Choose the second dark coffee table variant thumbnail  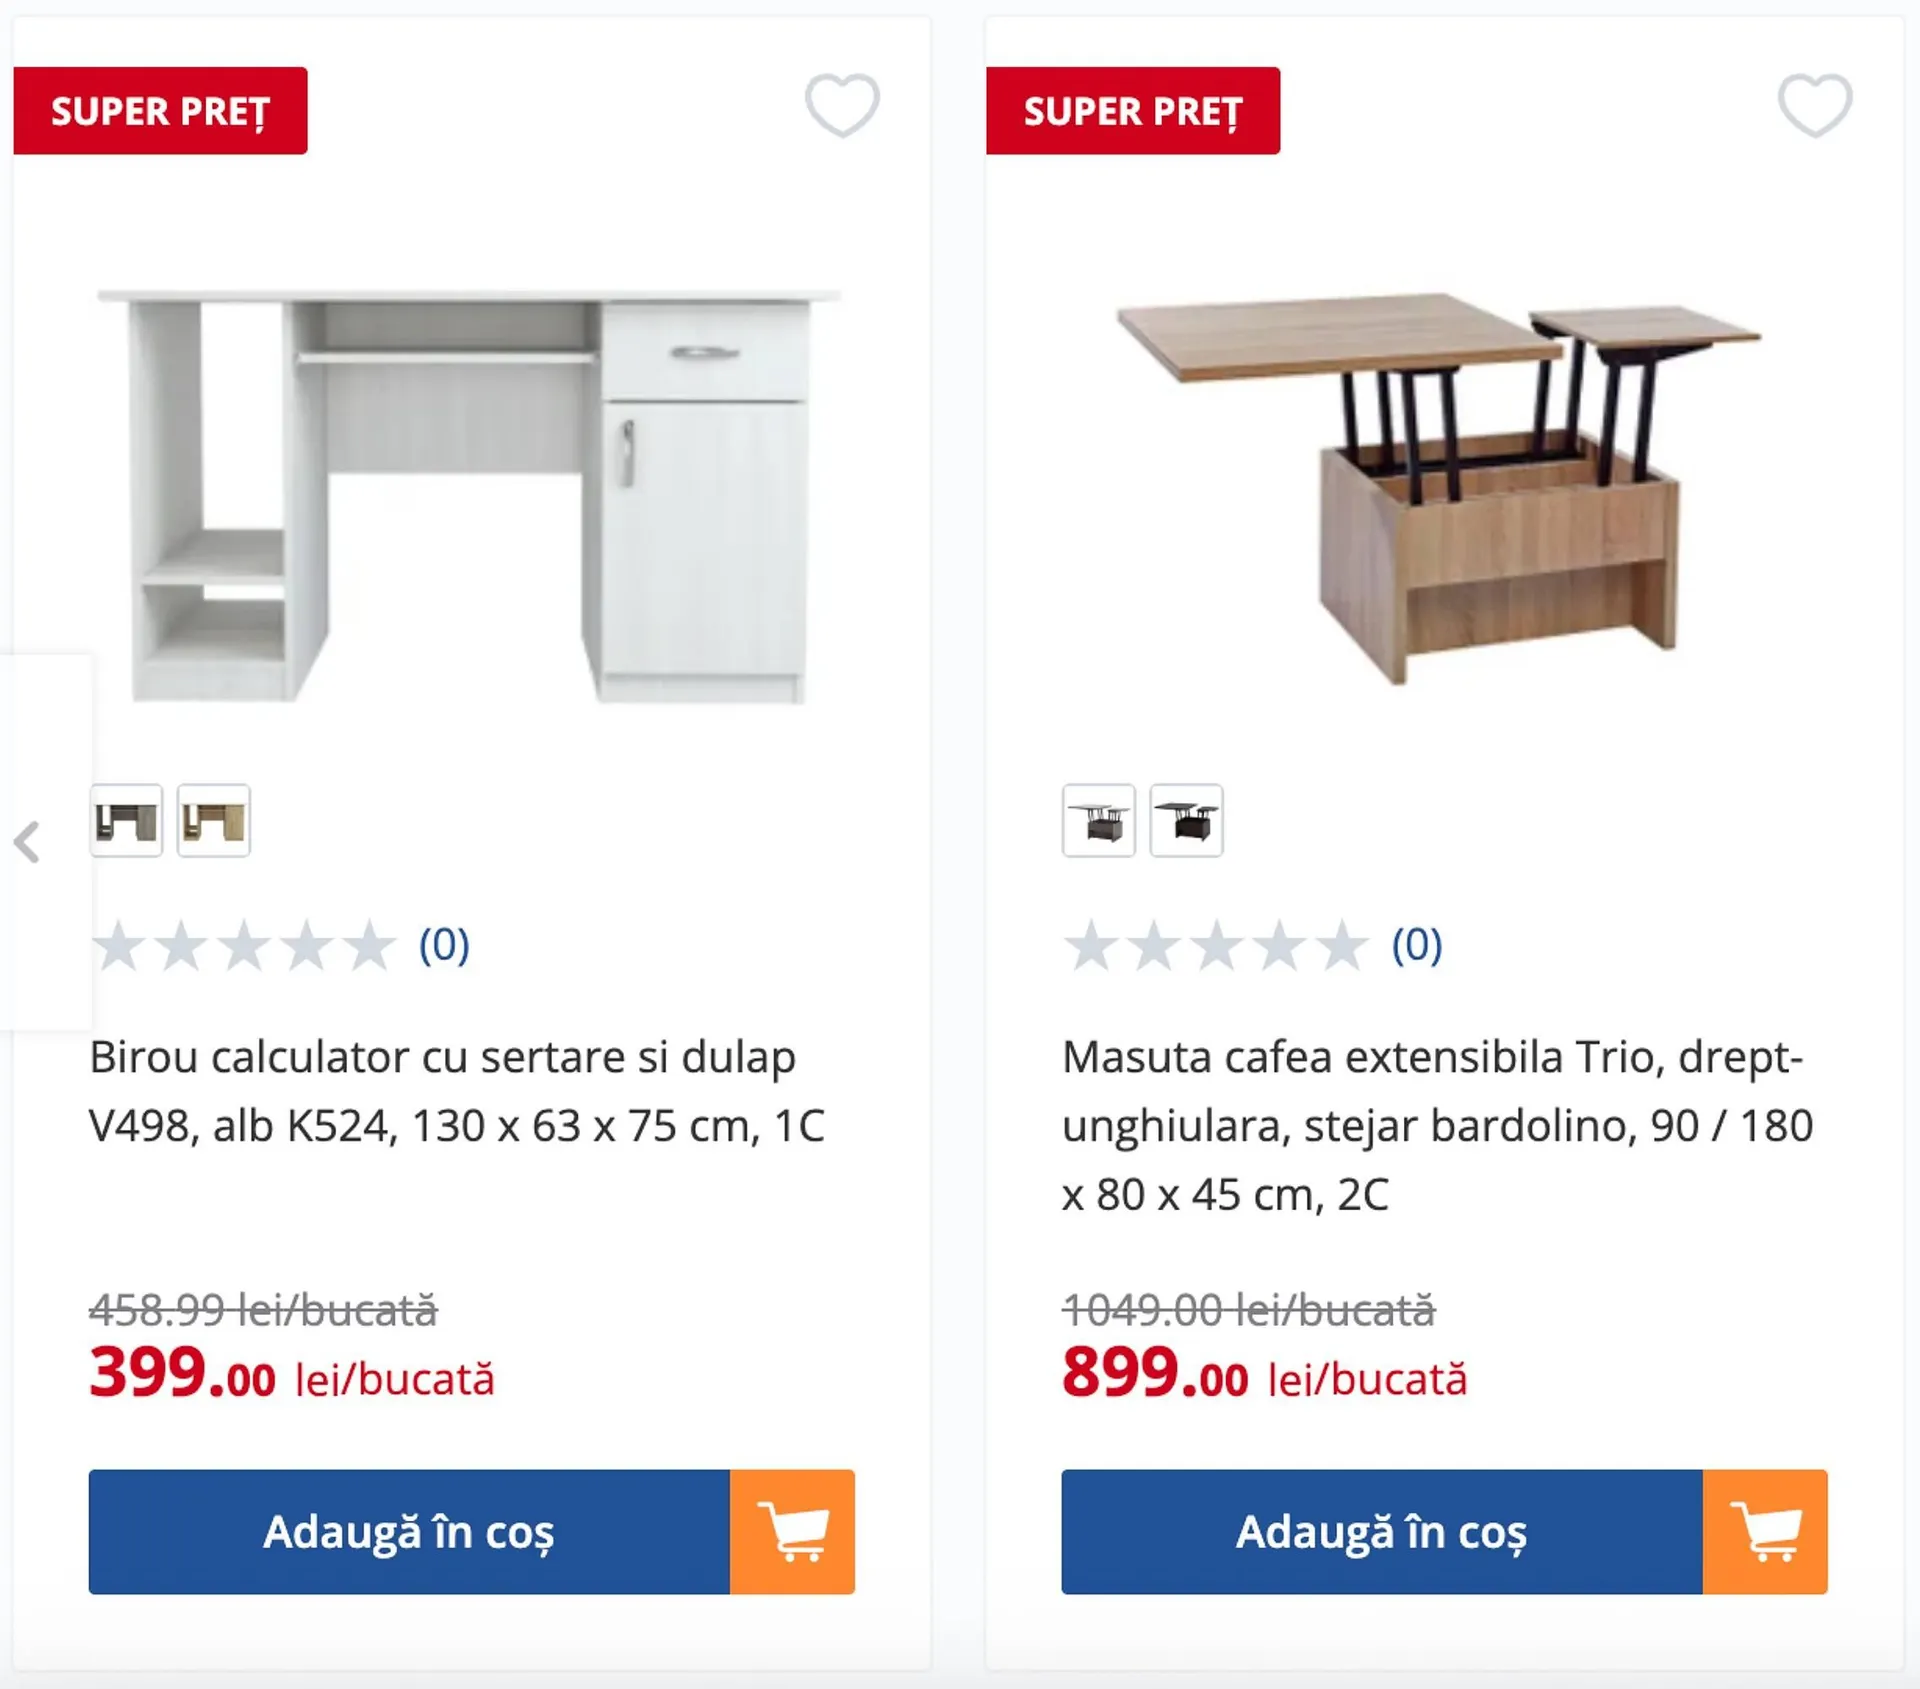(x=1186, y=821)
